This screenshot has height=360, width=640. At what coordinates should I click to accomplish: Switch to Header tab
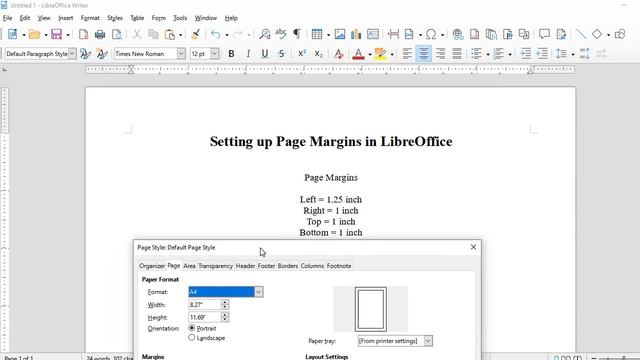click(245, 266)
